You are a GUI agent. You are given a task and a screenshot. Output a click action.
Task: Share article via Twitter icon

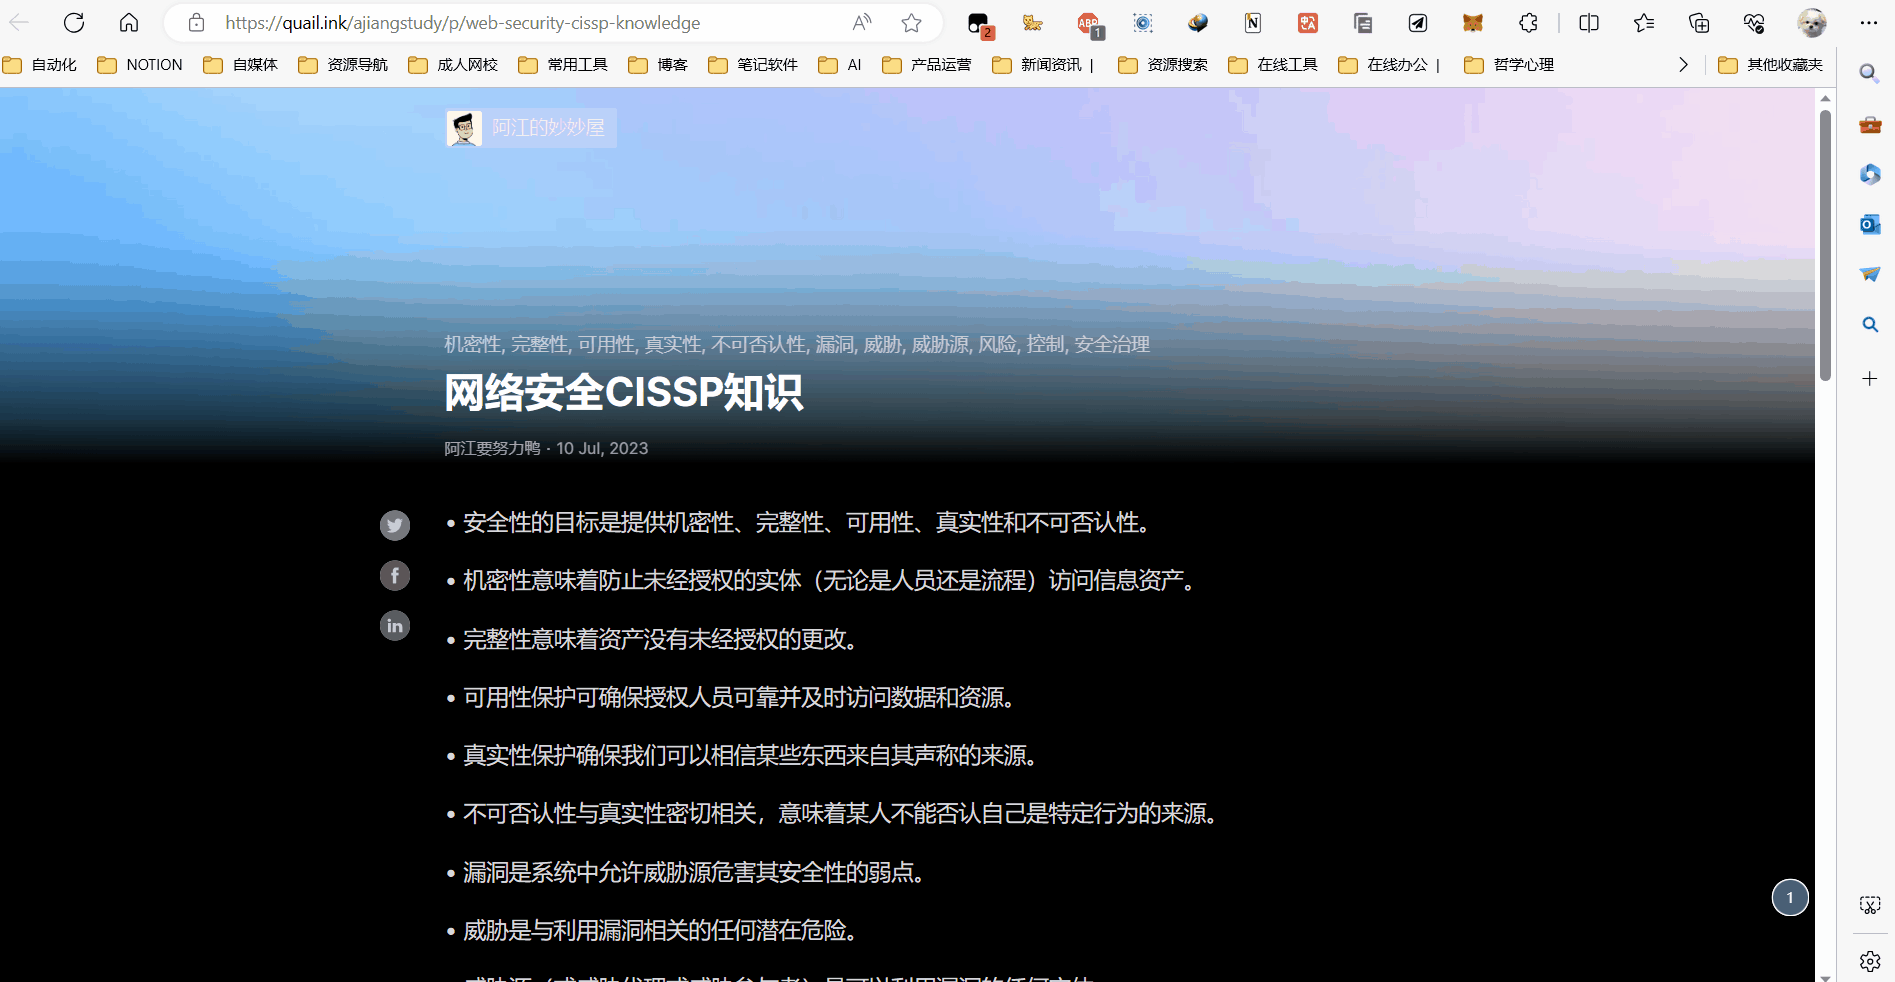(395, 525)
